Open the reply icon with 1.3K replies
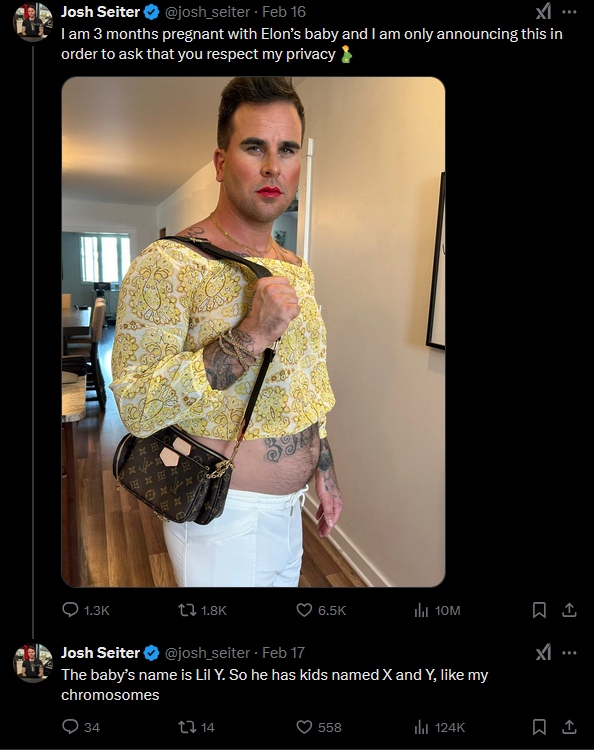This screenshot has height=750, width=594. [70, 610]
